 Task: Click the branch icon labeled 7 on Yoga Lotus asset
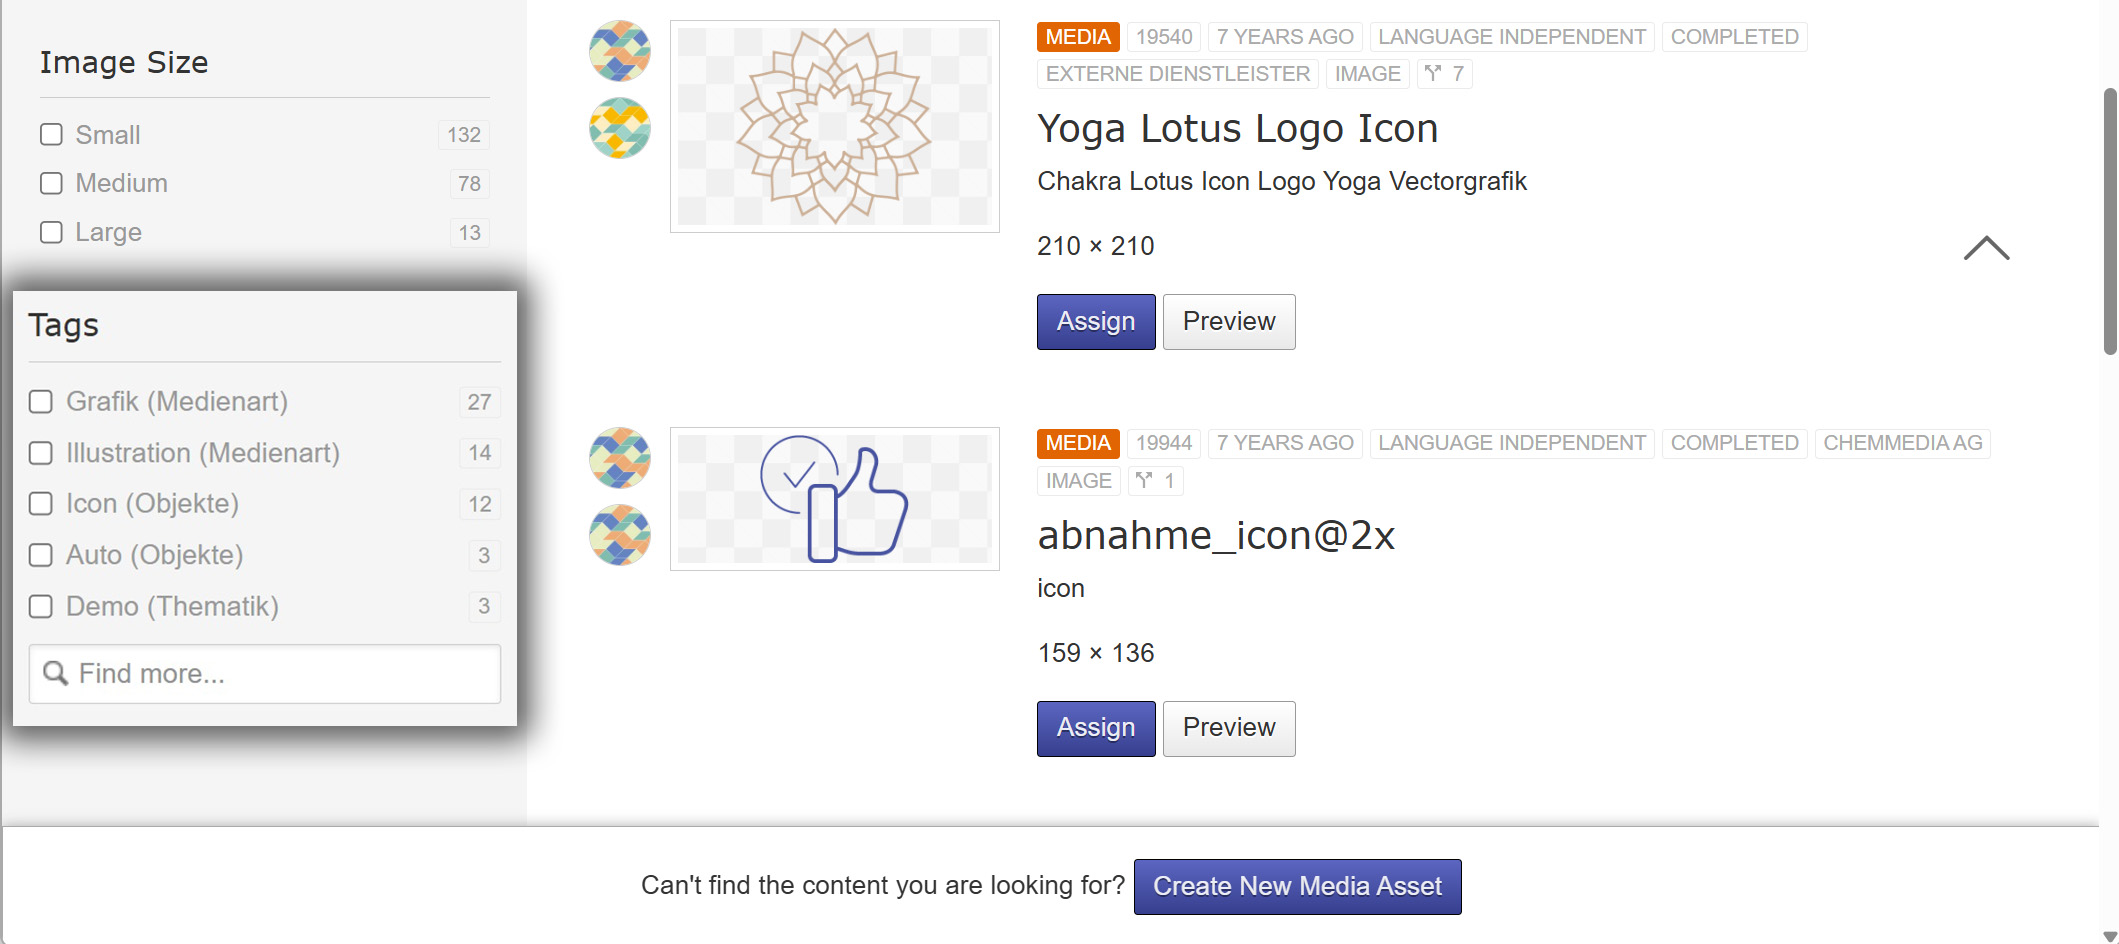coord(1445,73)
